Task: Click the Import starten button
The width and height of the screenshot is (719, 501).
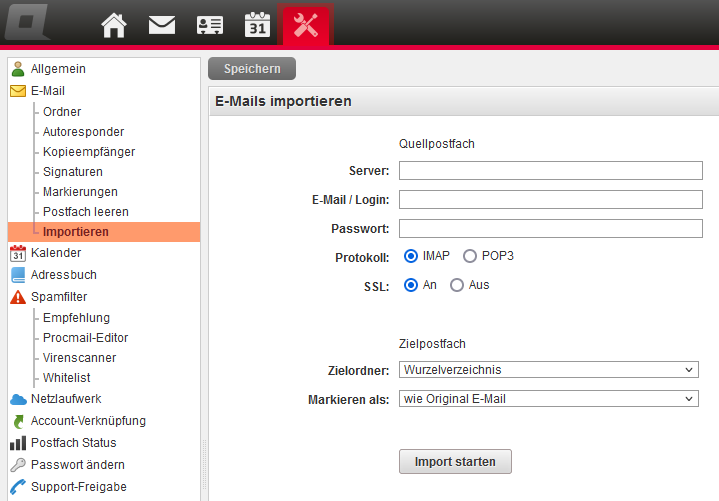Action: coord(455,462)
